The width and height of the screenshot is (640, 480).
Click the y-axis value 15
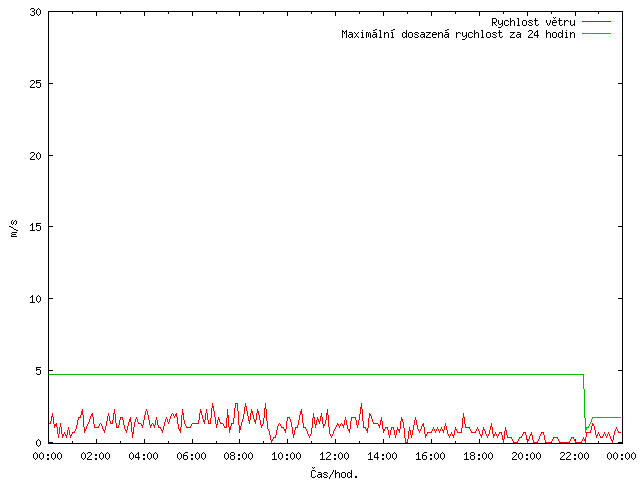[36, 227]
